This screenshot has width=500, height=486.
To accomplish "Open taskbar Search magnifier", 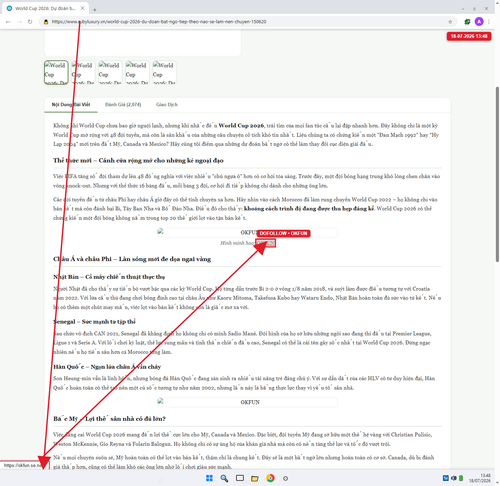I will coord(224,478).
